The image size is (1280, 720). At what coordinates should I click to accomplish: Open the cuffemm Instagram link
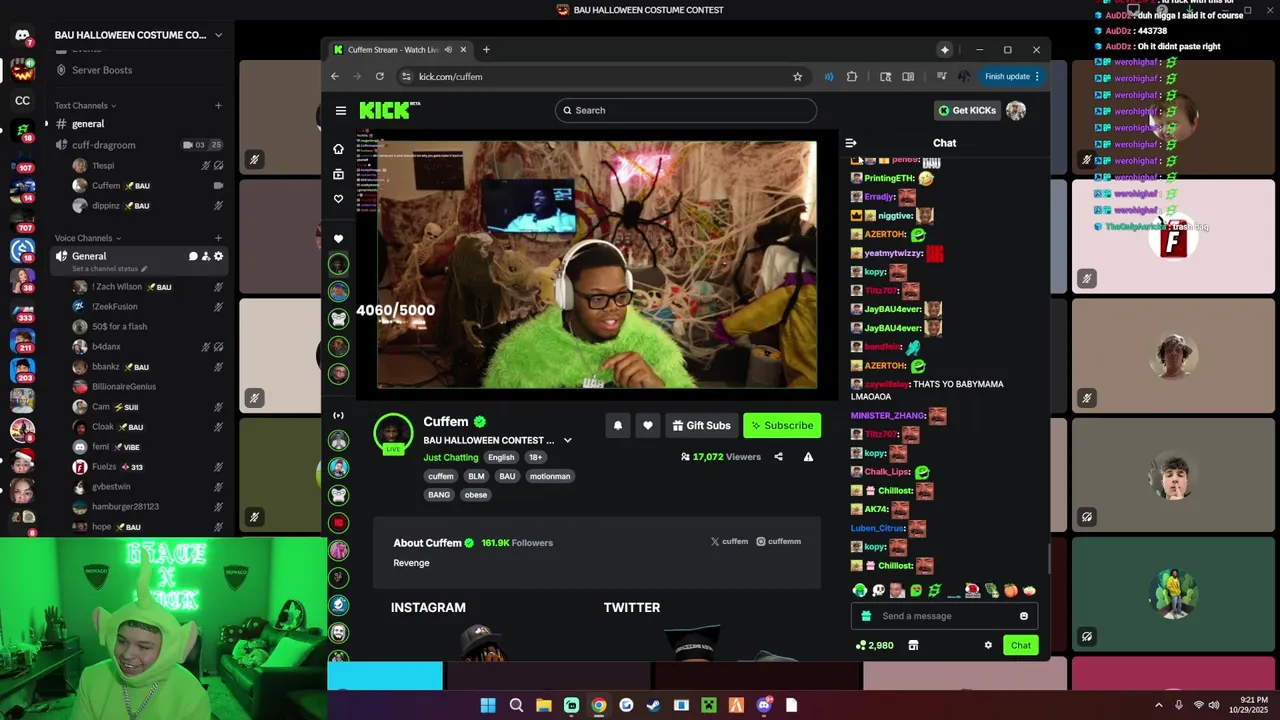(x=778, y=541)
